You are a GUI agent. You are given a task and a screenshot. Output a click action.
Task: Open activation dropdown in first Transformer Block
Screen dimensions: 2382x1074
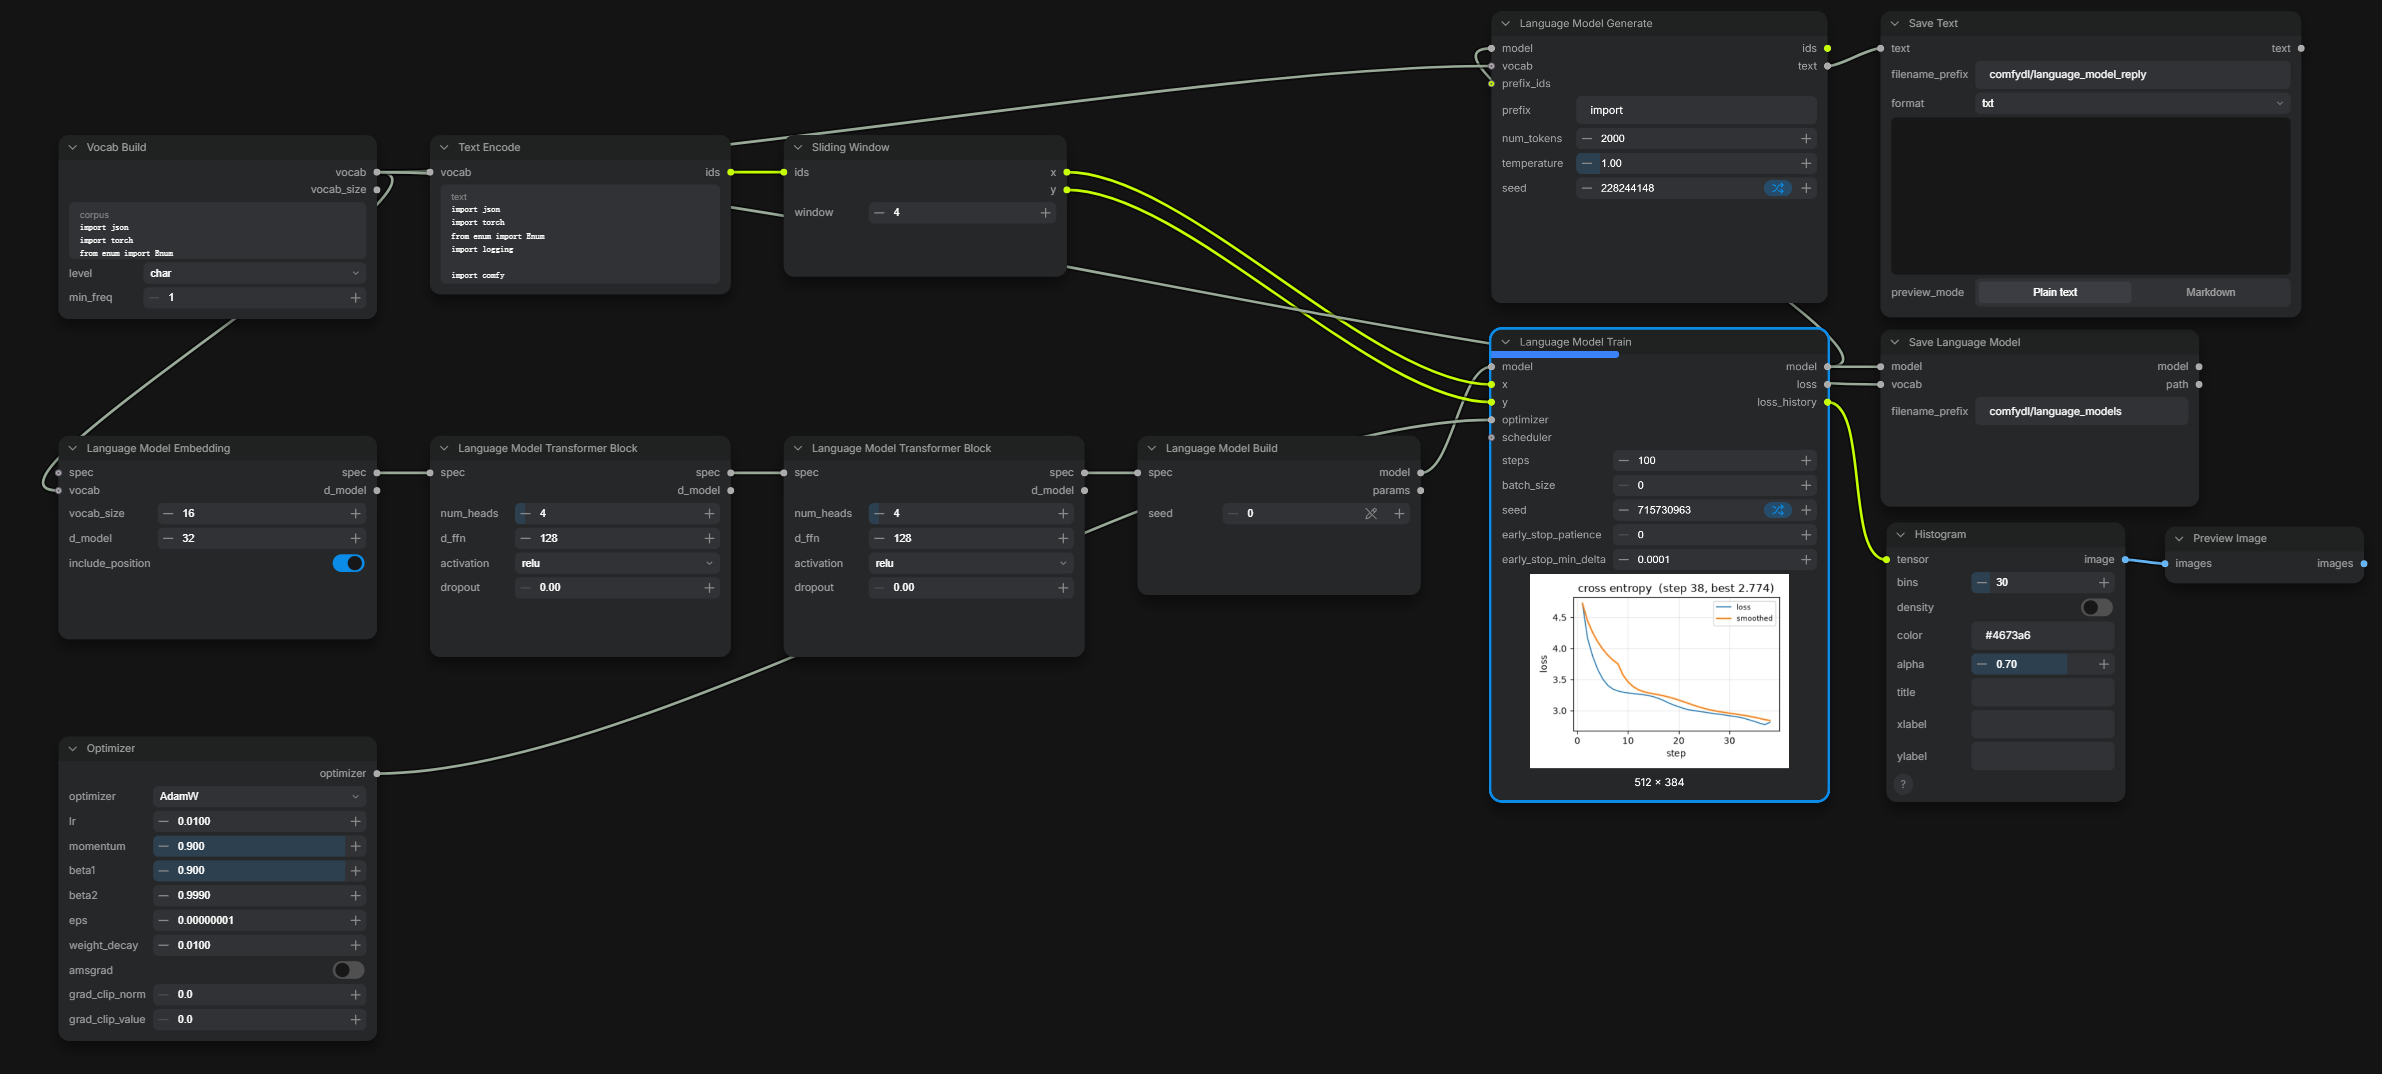617,563
